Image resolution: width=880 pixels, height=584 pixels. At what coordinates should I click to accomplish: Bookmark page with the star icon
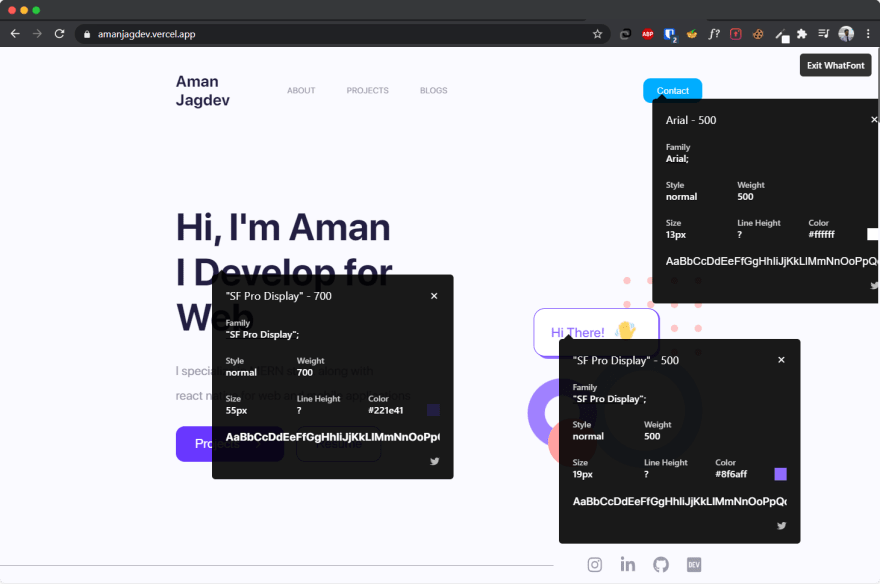597,34
